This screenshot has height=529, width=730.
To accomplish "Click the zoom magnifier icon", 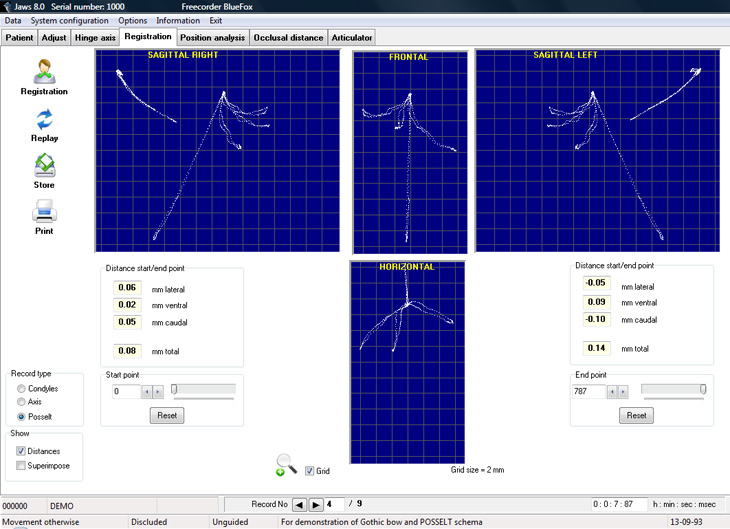I will tap(286, 465).
